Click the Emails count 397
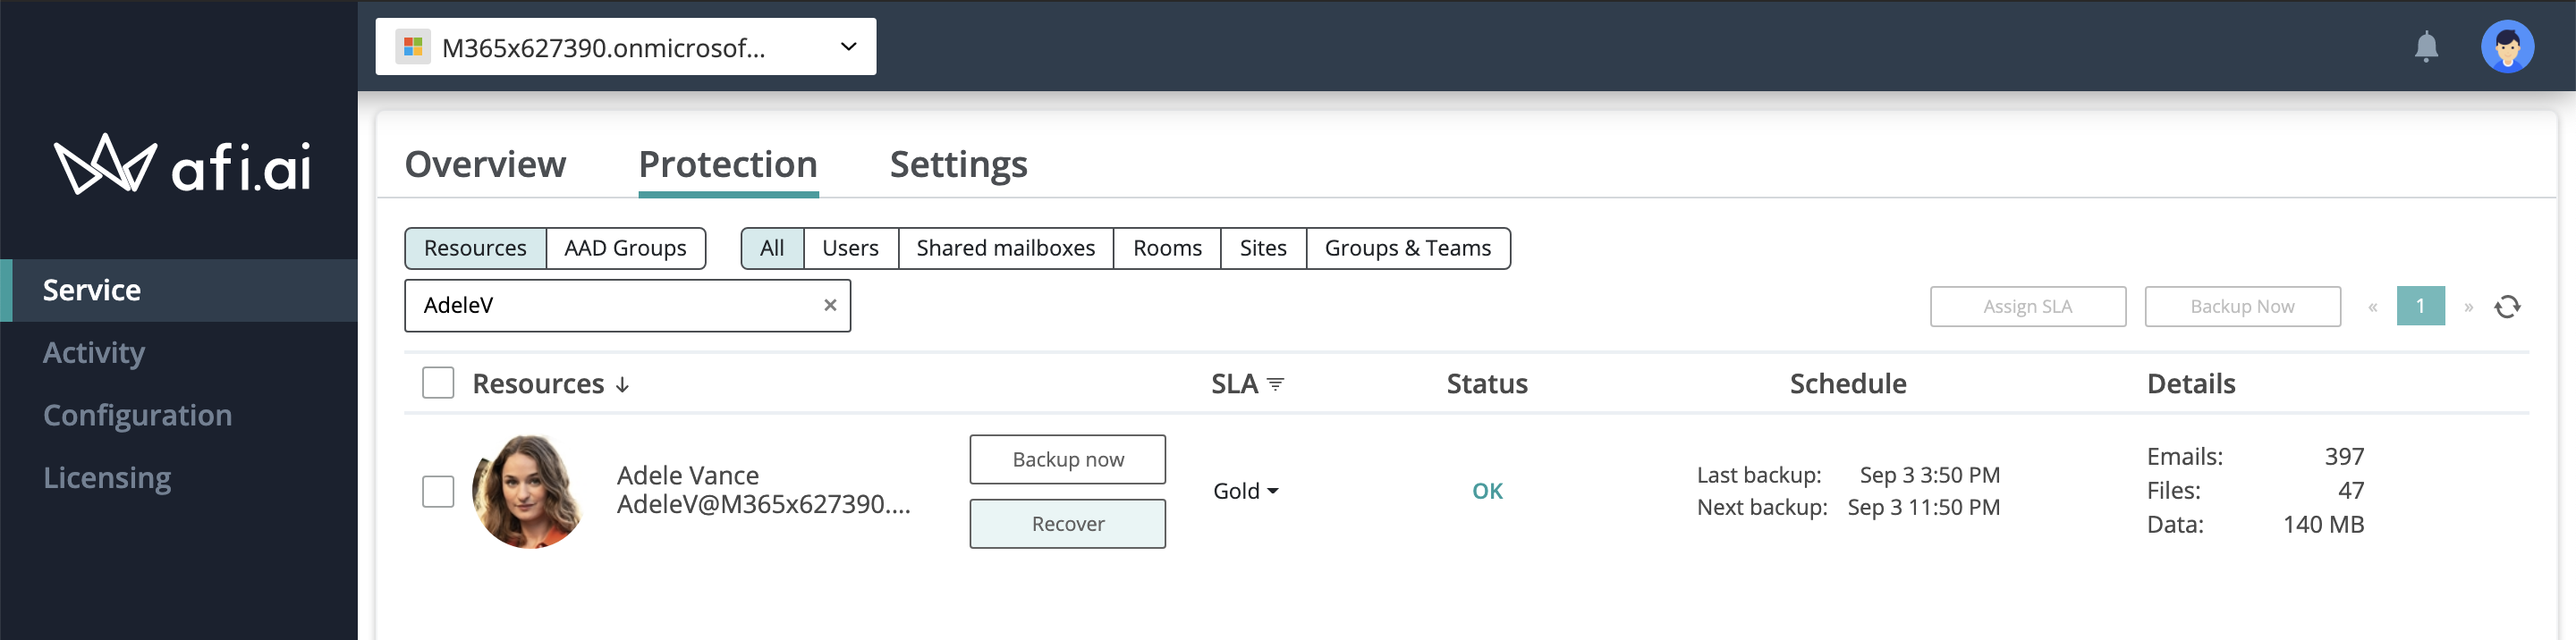The height and width of the screenshot is (640, 2576). (2343, 457)
